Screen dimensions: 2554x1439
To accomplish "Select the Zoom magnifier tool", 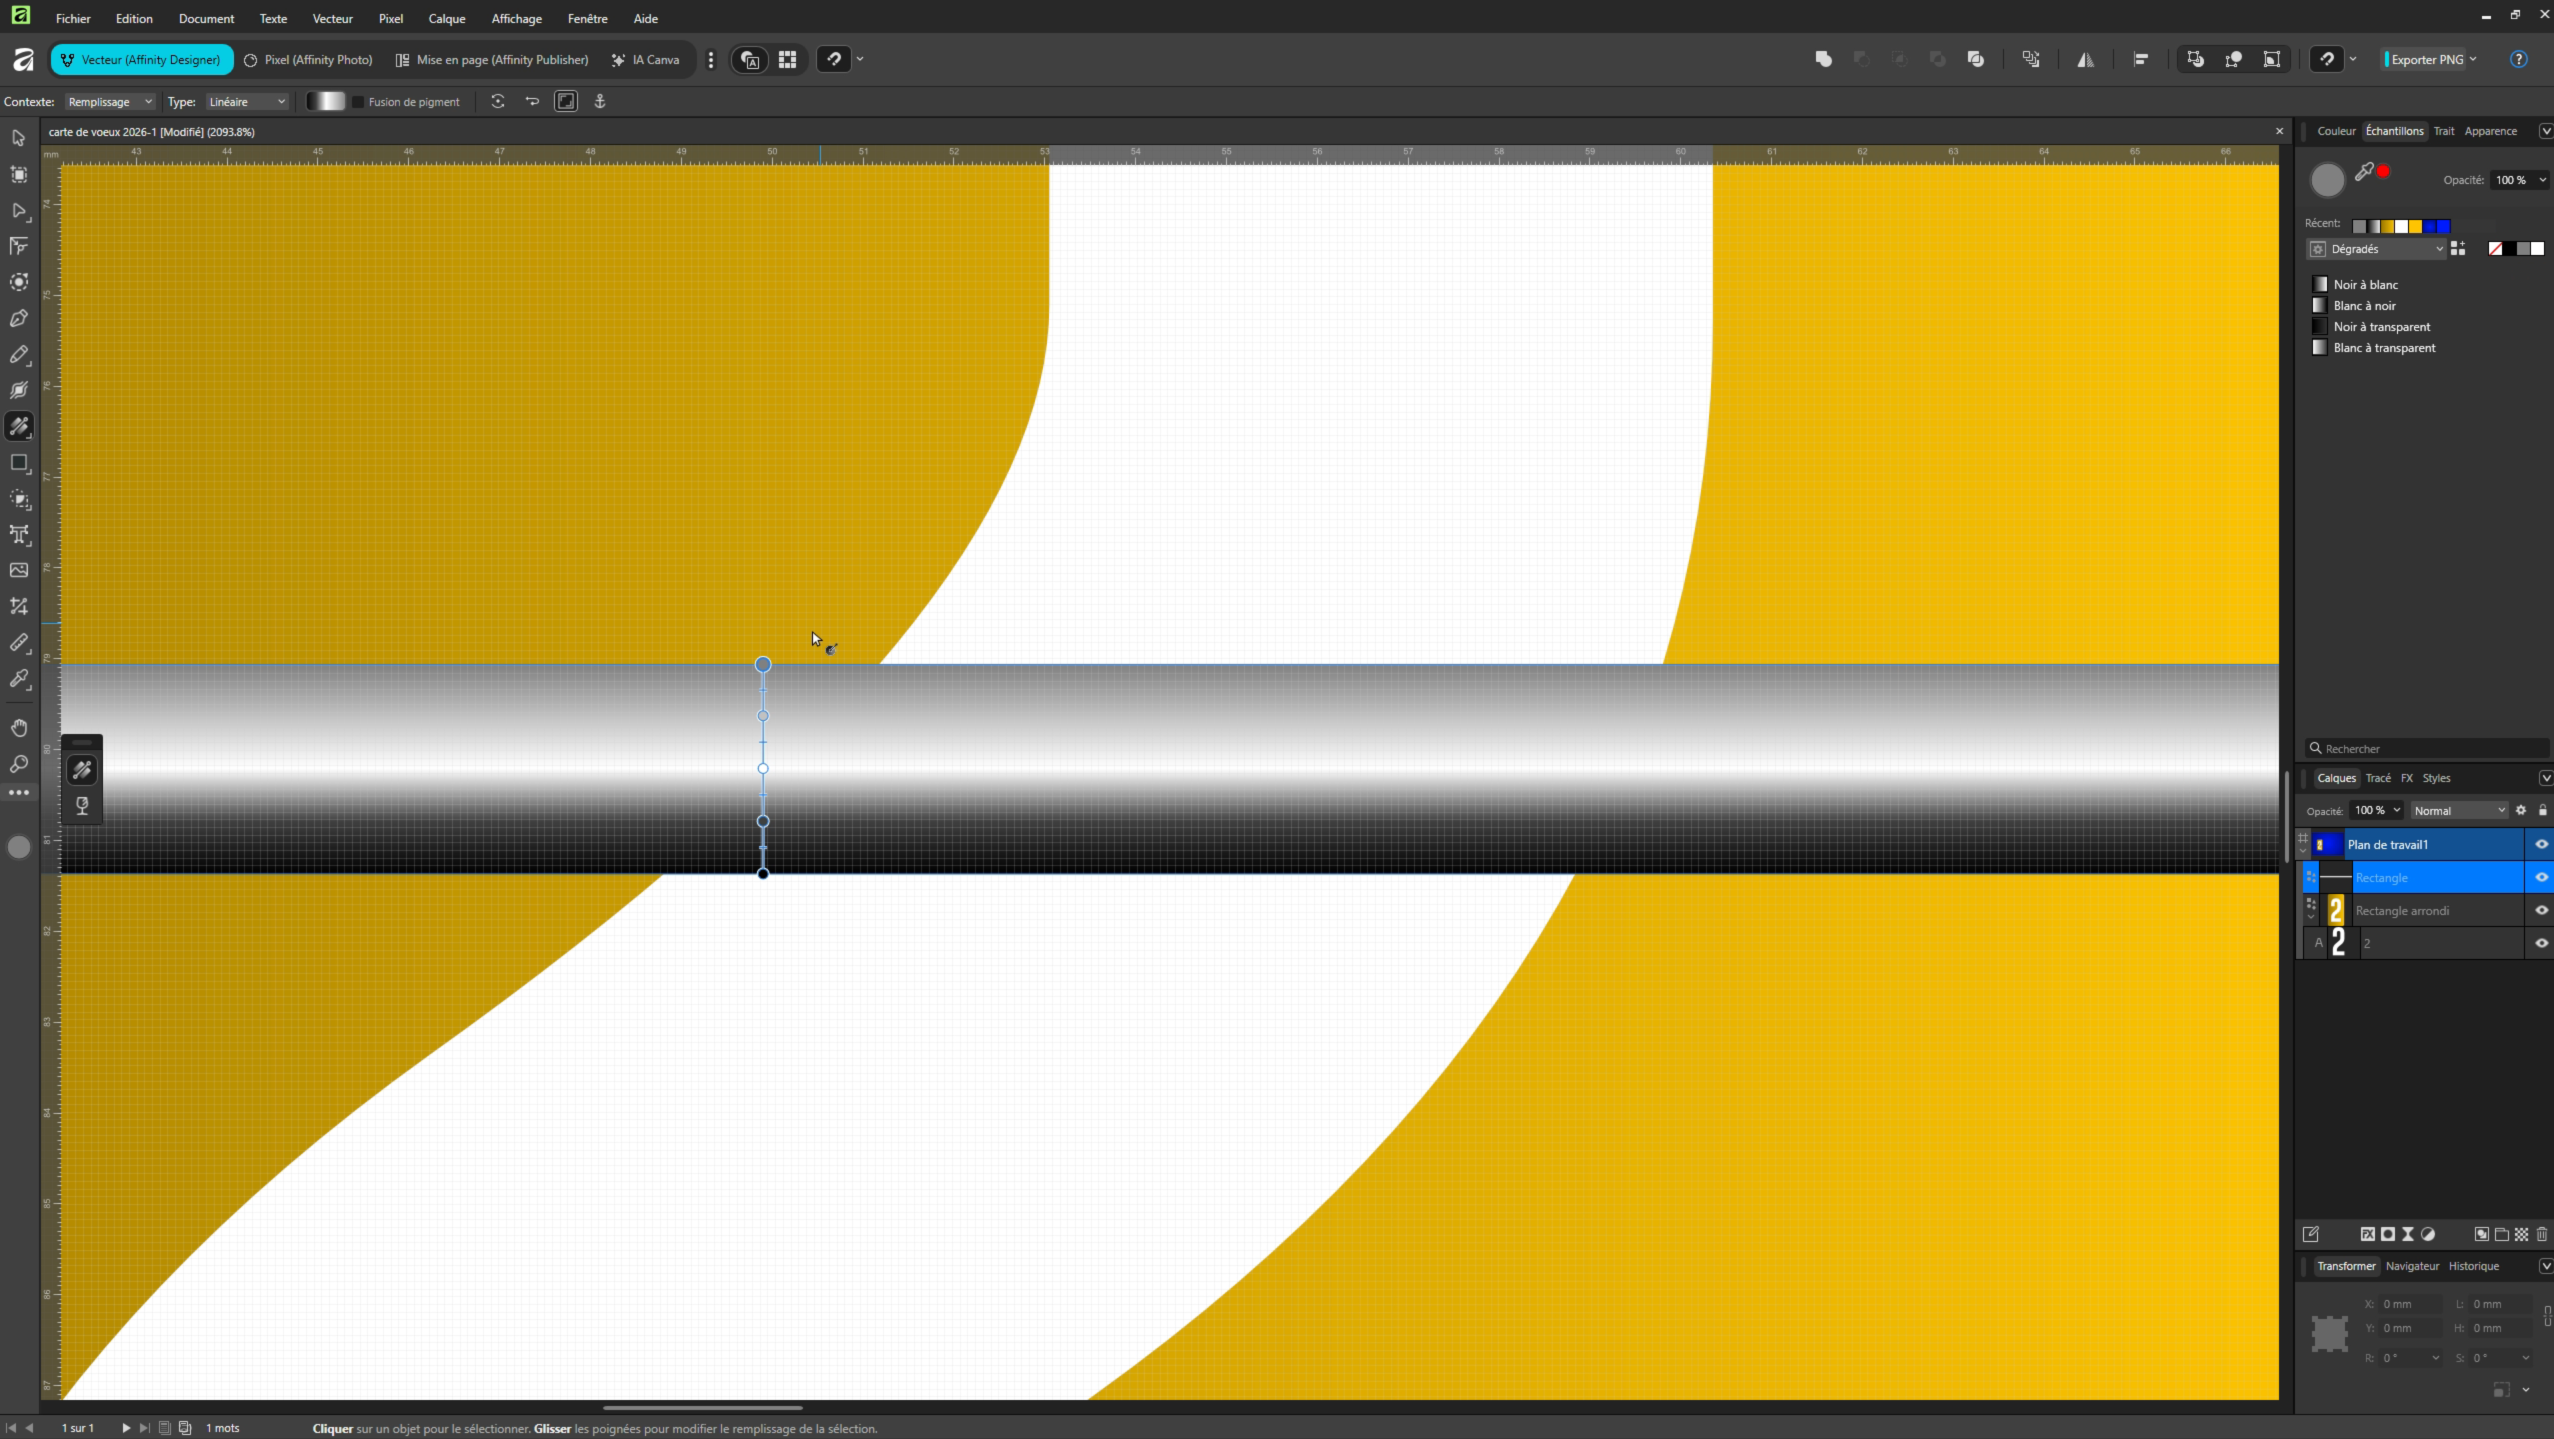I will (x=18, y=765).
